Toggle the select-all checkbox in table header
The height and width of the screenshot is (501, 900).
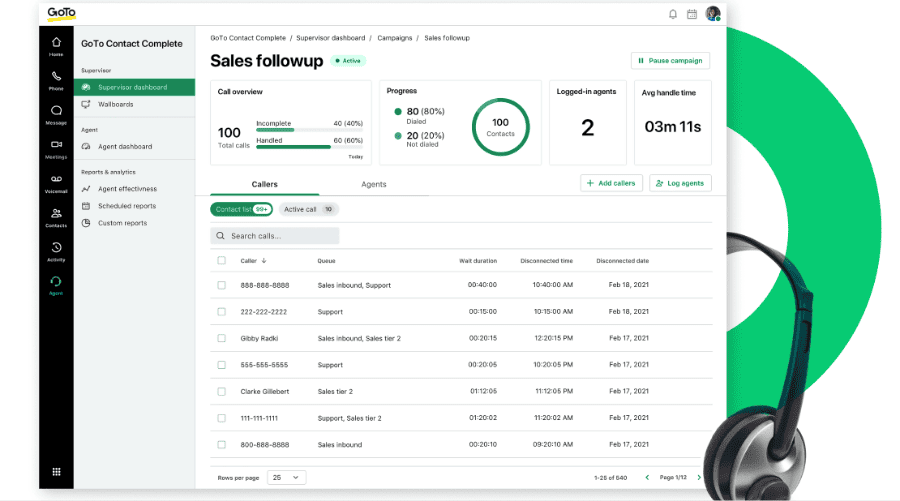click(221, 260)
